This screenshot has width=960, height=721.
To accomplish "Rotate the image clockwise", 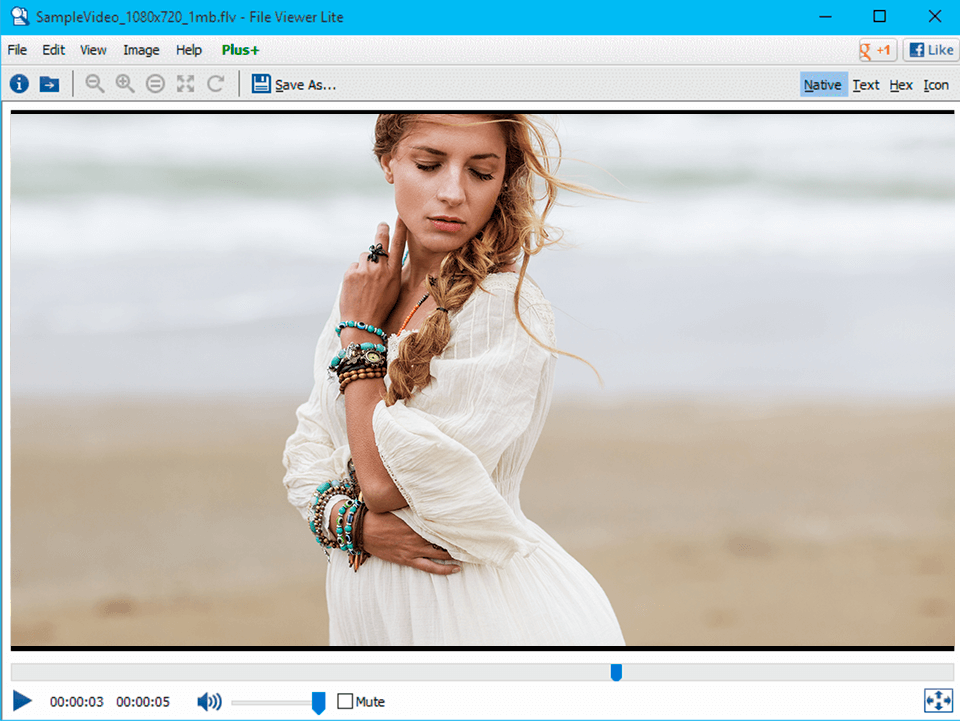I will [214, 84].
